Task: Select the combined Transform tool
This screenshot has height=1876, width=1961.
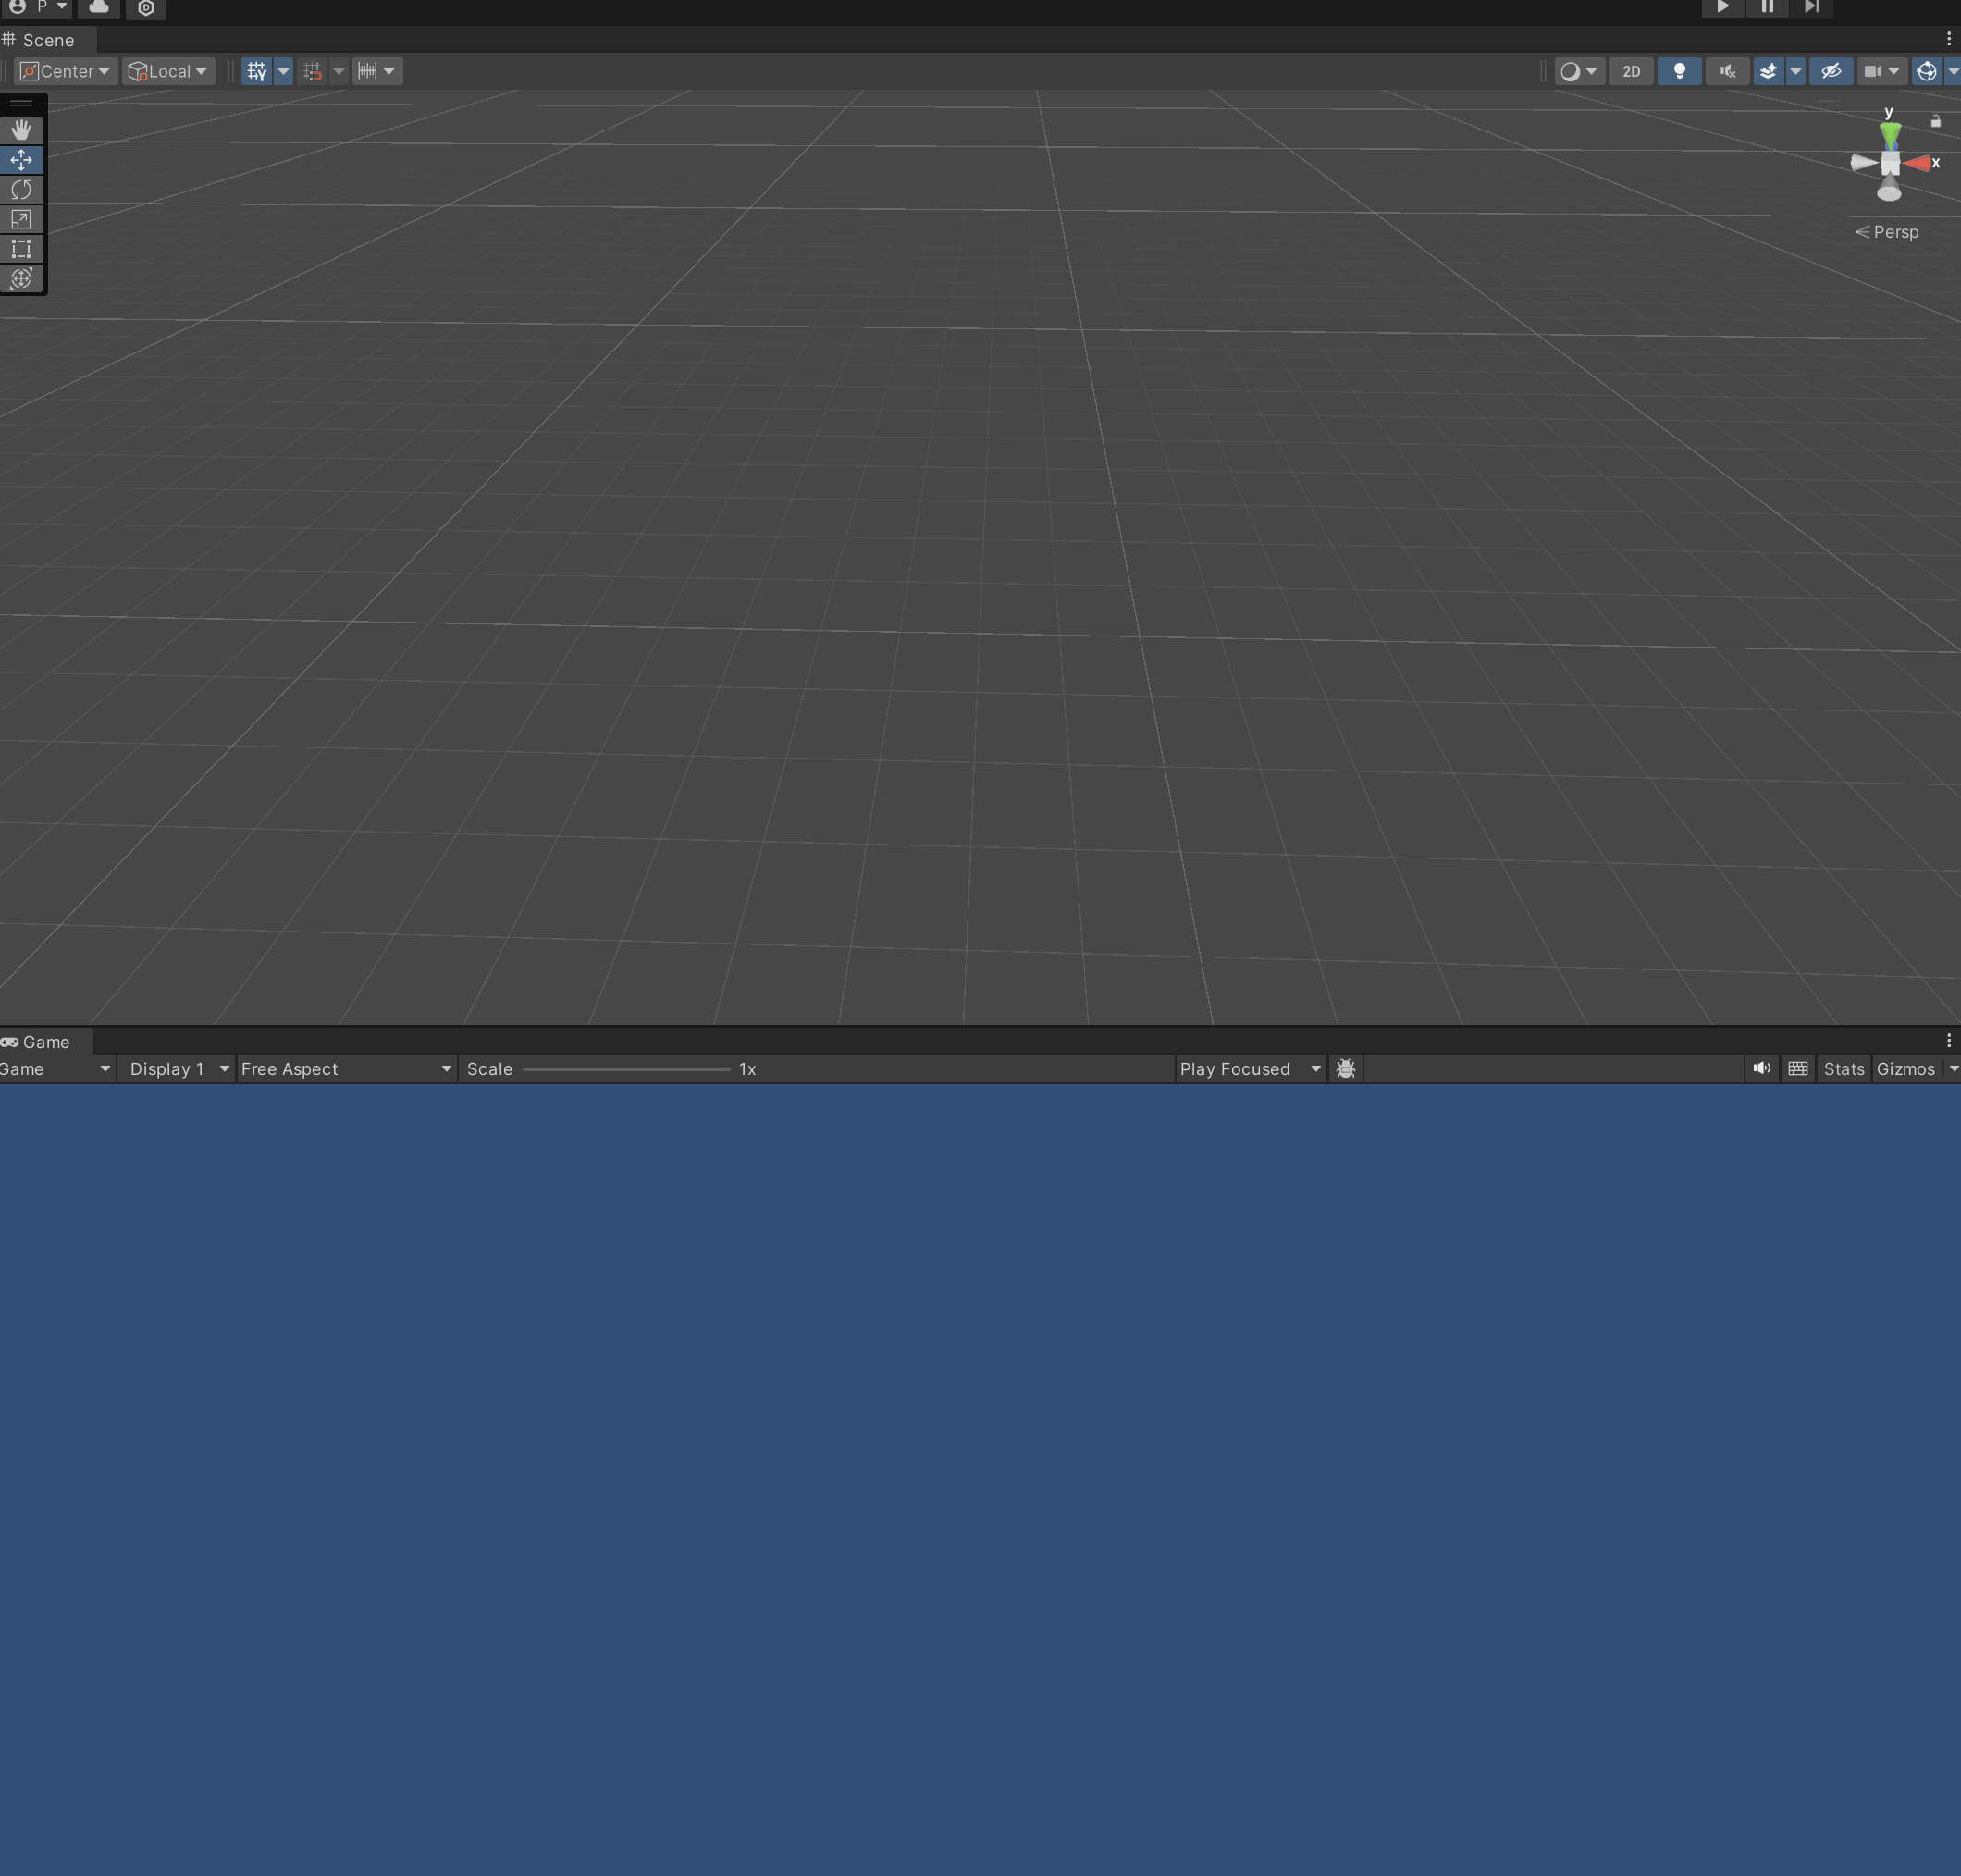Action: tap(21, 279)
